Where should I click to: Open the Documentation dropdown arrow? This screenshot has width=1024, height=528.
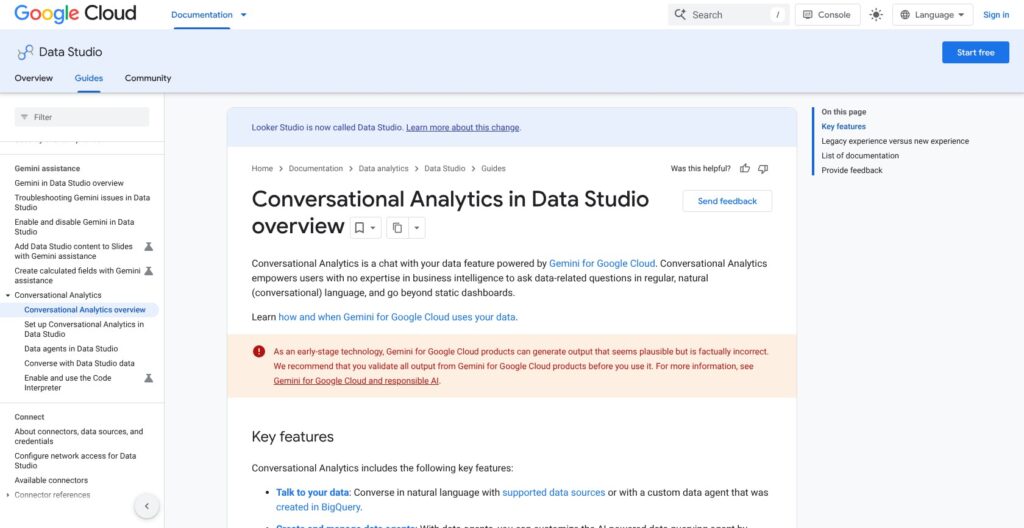tap(244, 14)
